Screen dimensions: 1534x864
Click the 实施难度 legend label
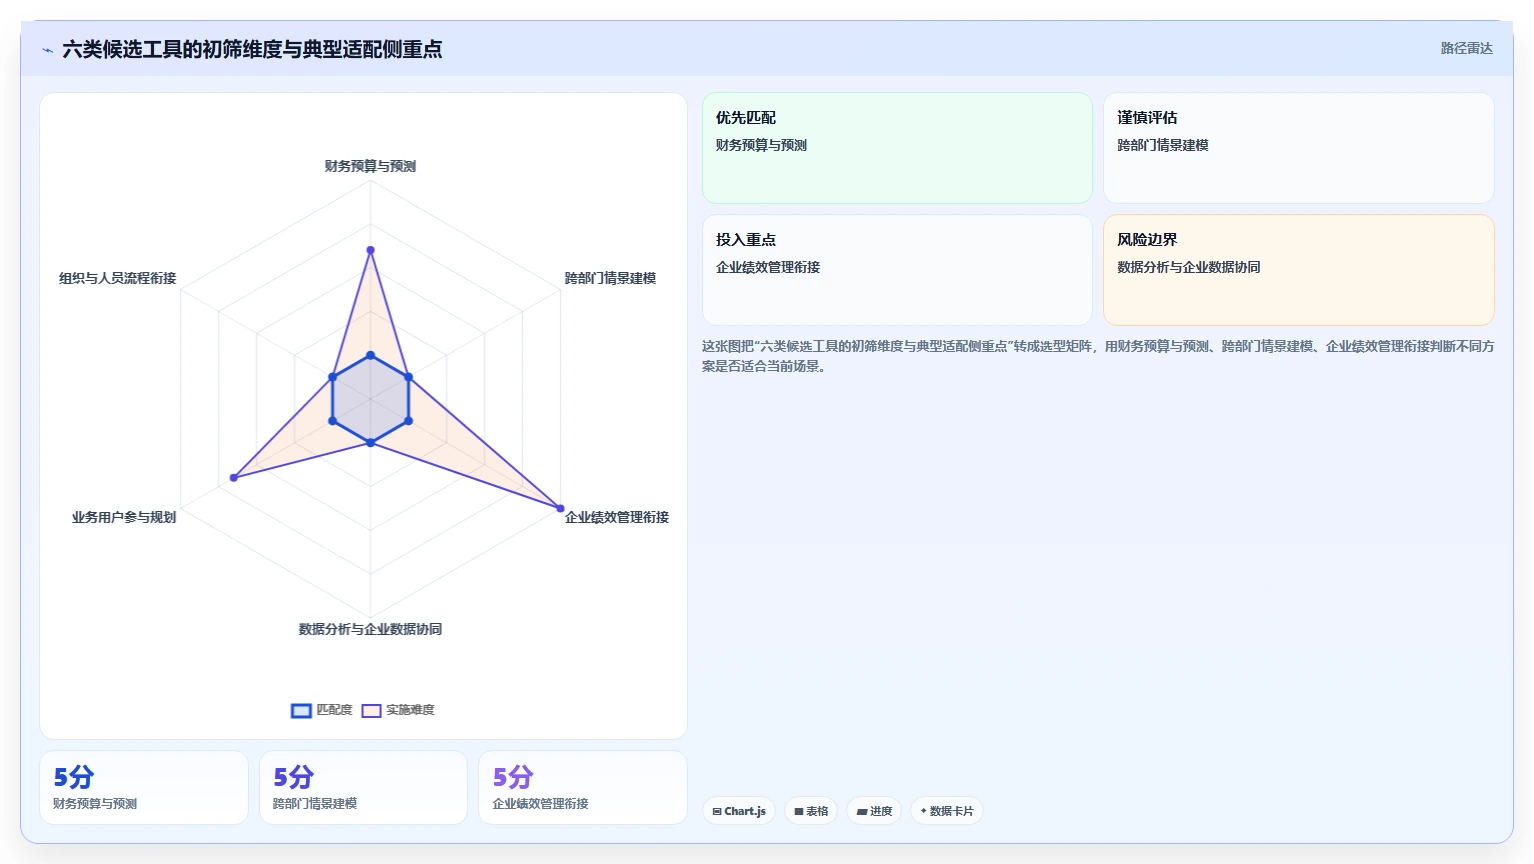coord(410,710)
